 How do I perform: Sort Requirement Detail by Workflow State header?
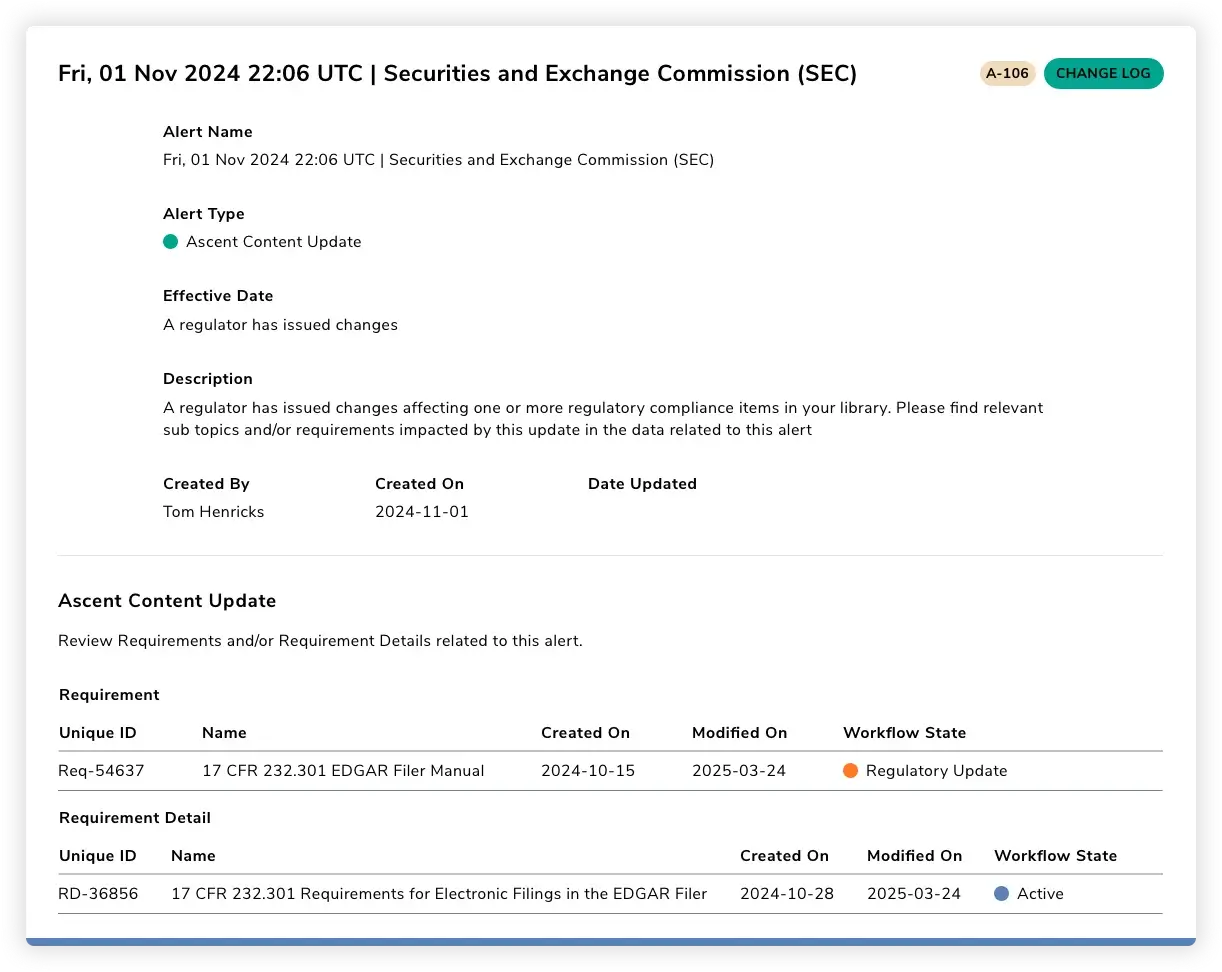[x=1055, y=856]
